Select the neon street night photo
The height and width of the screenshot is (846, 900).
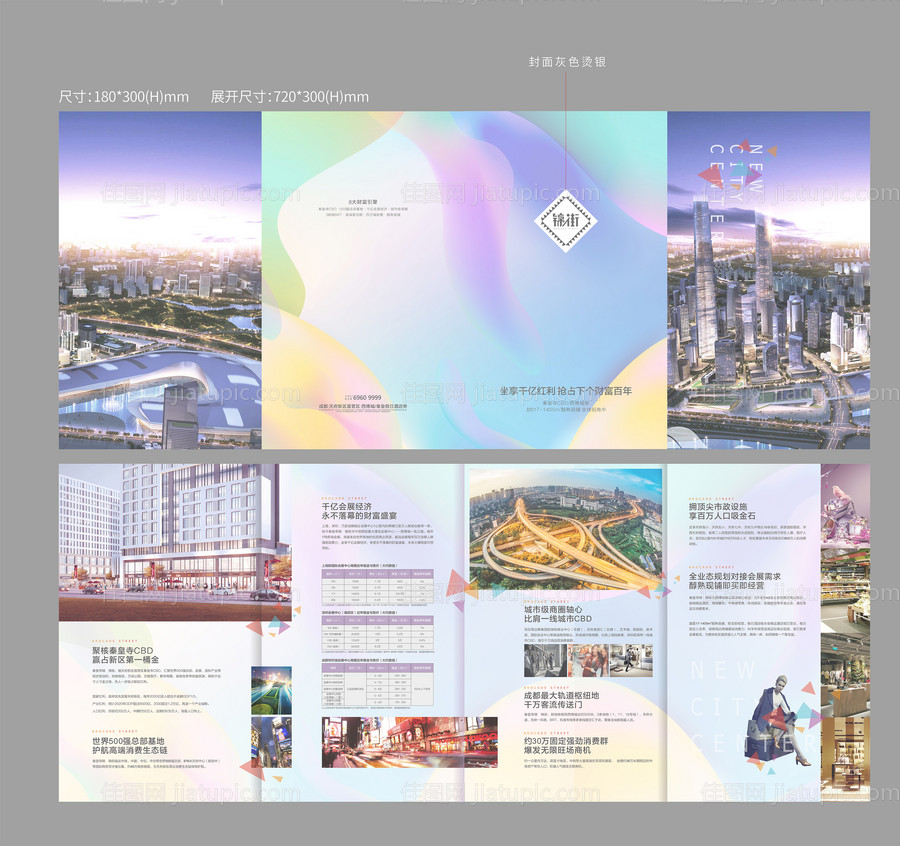(x=408, y=742)
